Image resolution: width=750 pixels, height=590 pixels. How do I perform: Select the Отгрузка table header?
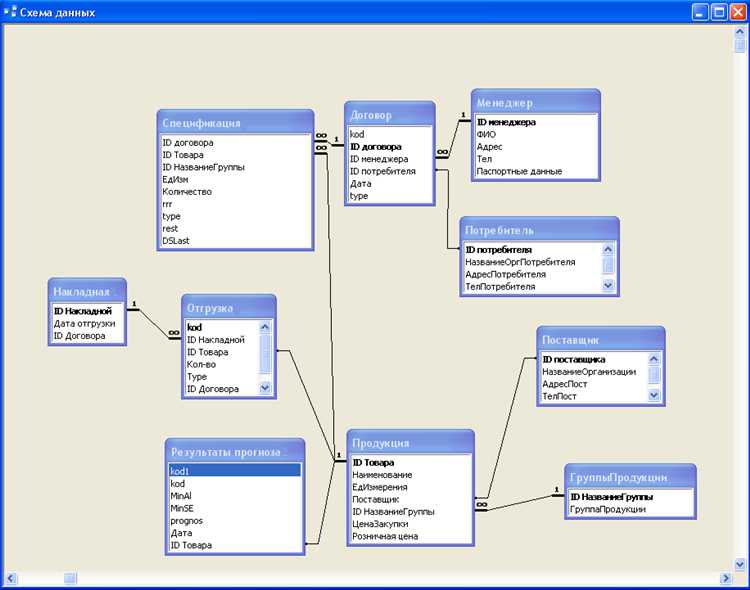coord(229,308)
